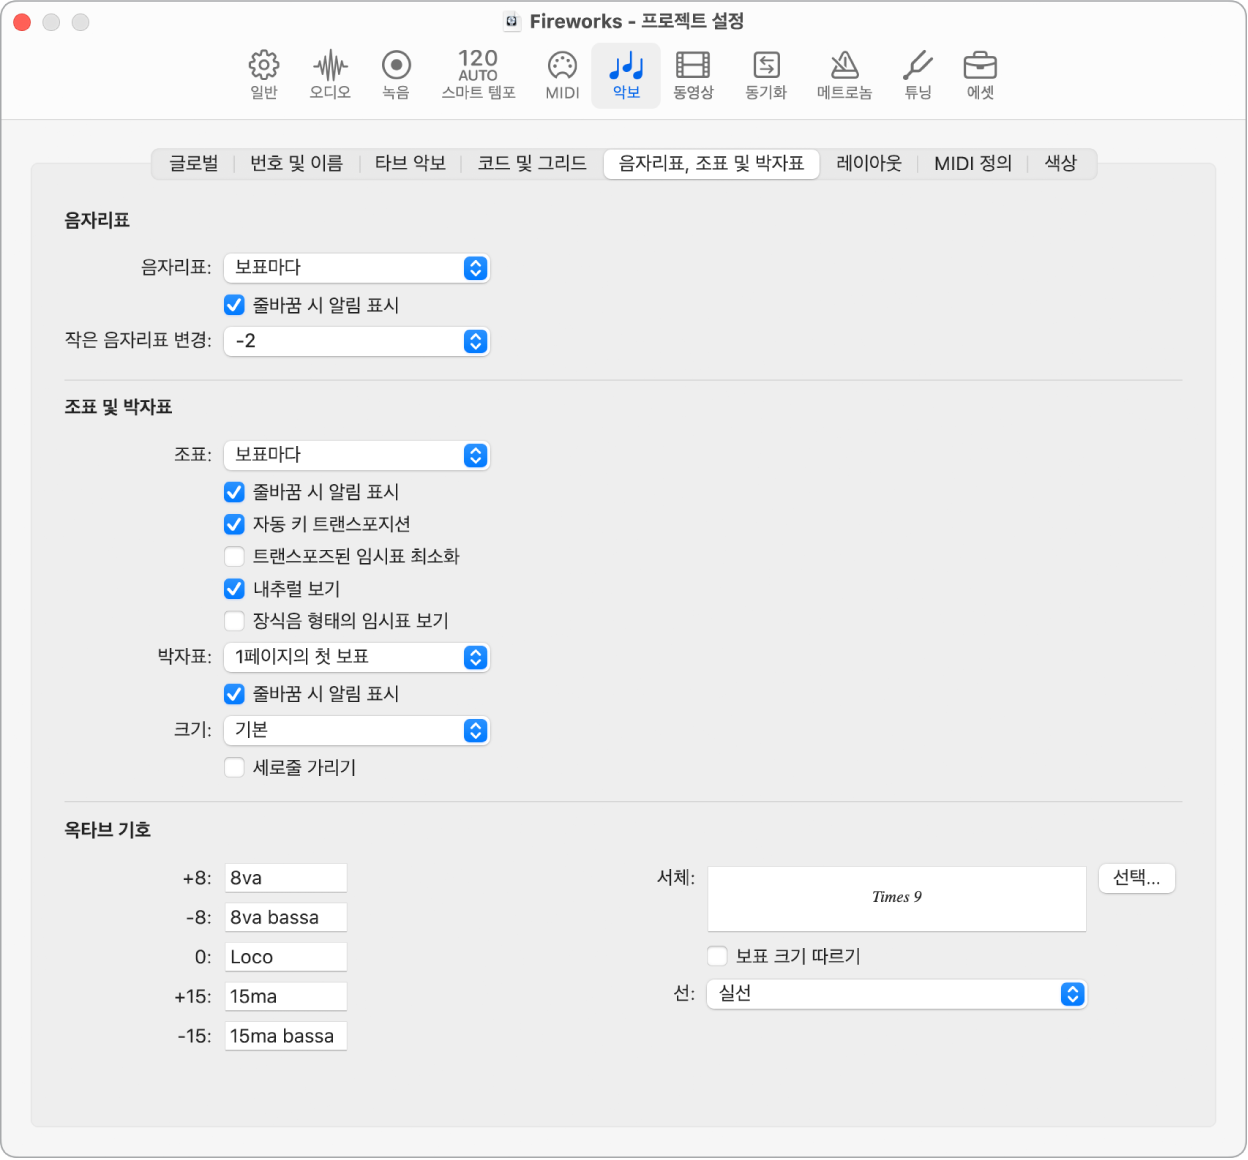Screen dimensions: 1248x1160
Task: Enable 트랜스포즈된 임시표 최소화 checkbox
Action: pyautogui.click(x=234, y=556)
